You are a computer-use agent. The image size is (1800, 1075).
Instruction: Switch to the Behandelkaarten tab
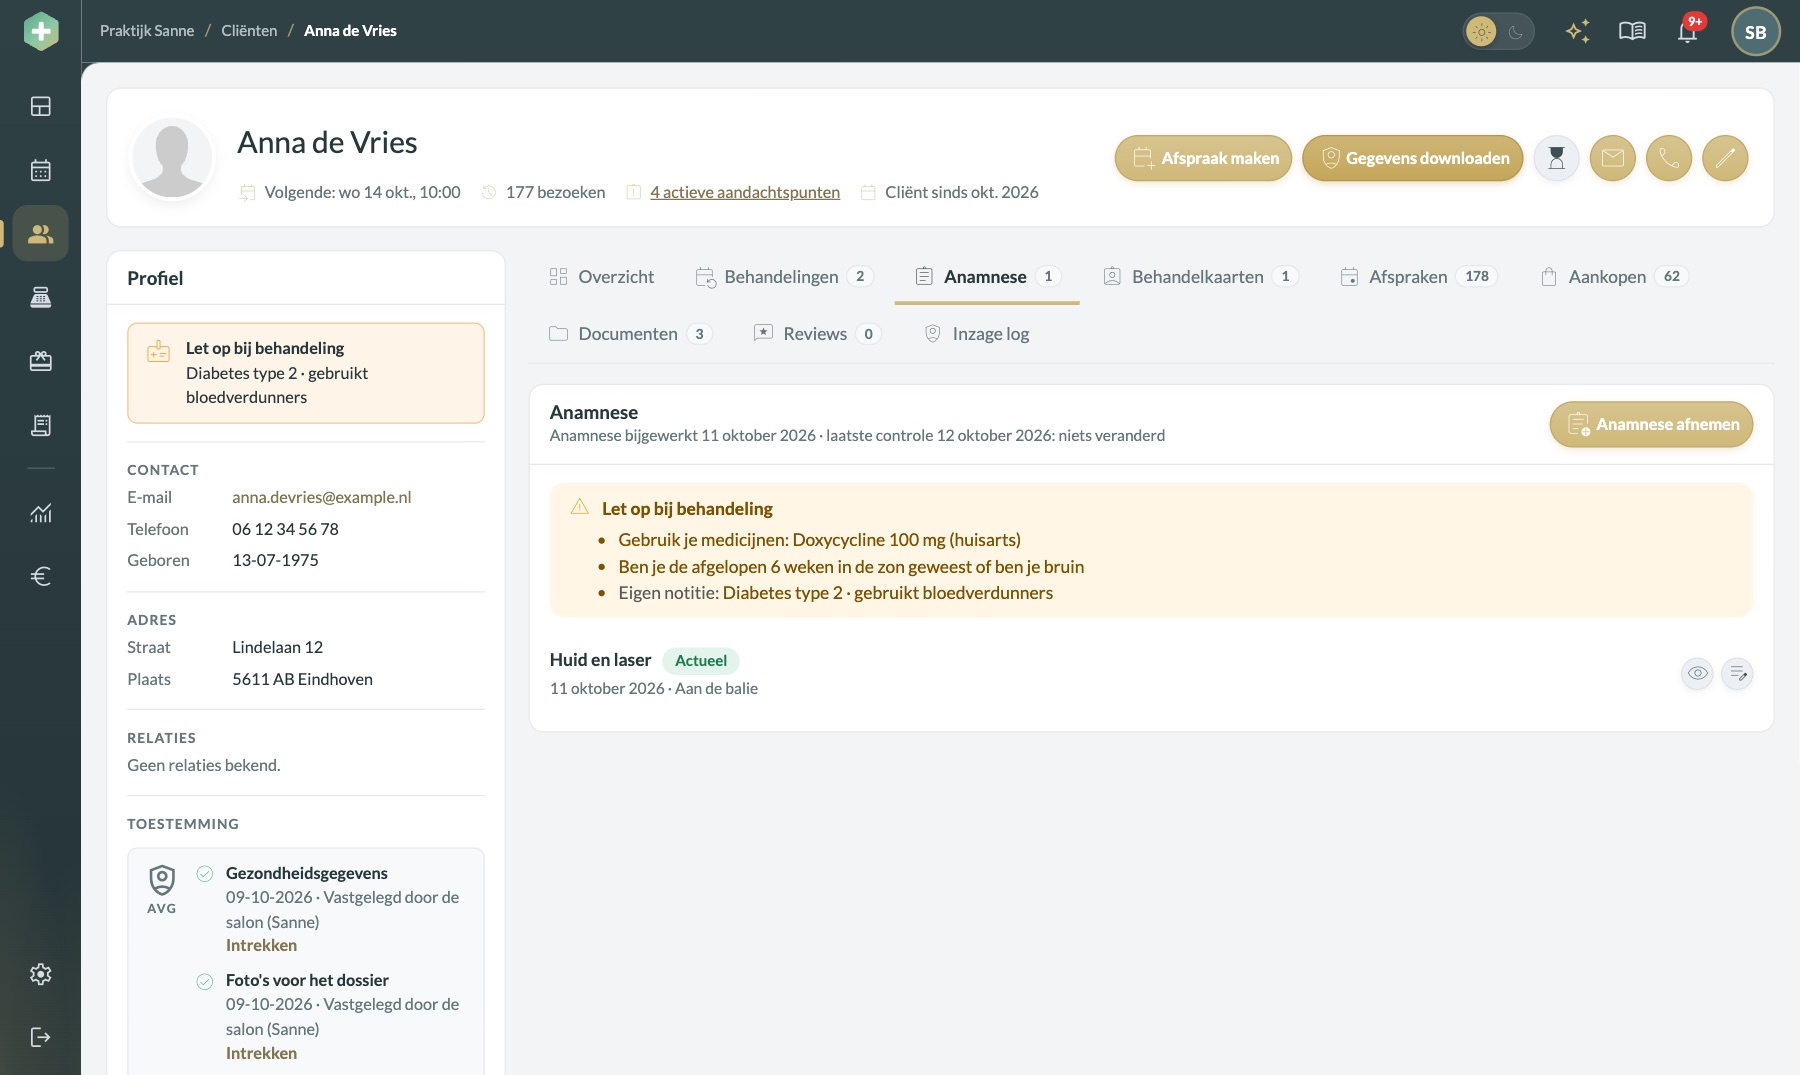tap(1200, 277)
